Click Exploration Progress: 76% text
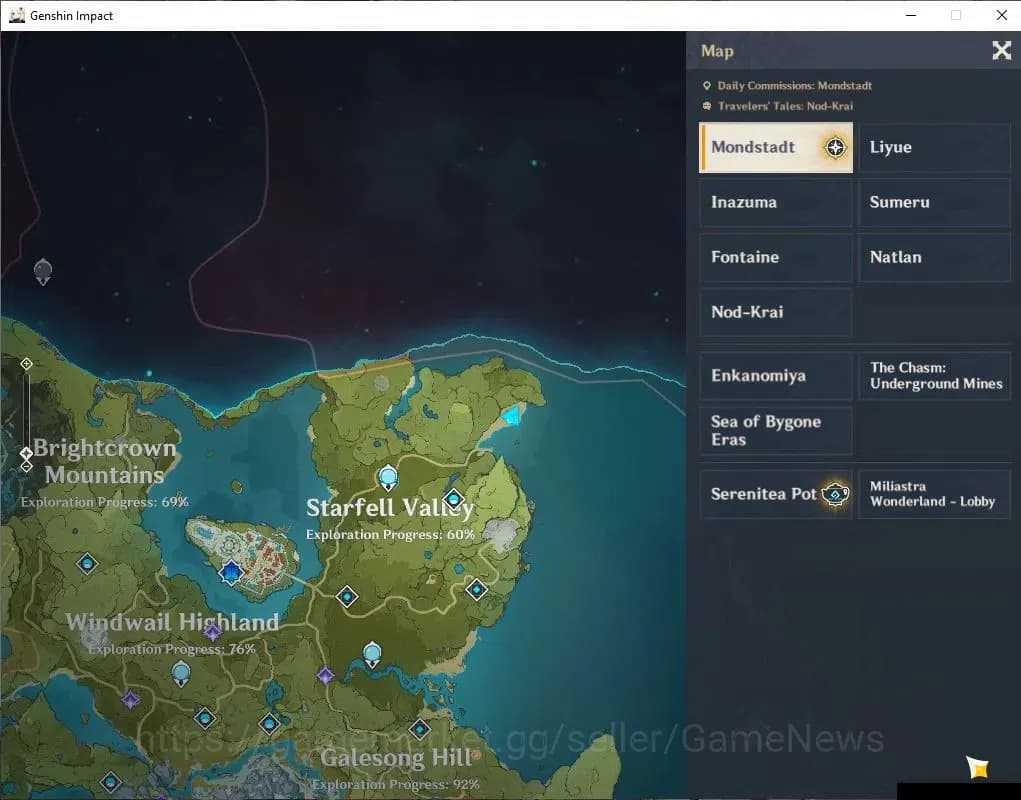The image size is (1021, 800). pyautogui.click(x=171, y=649)
